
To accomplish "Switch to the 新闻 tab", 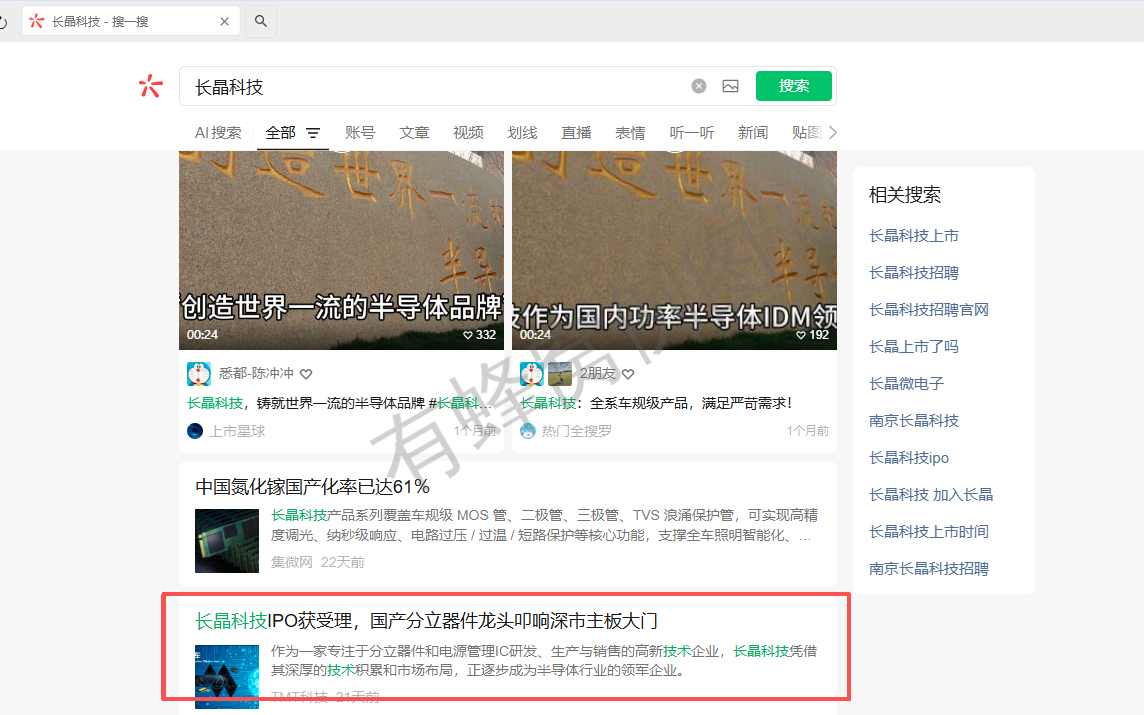I will 753,133.
